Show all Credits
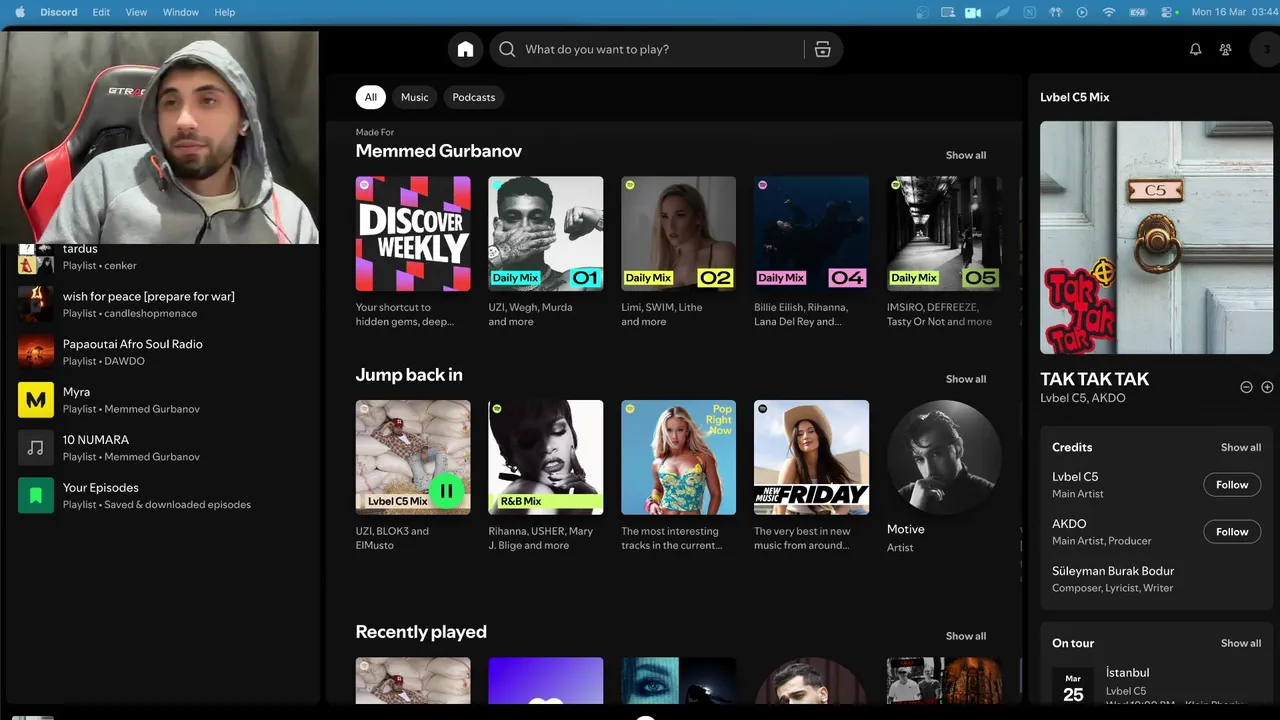 [x=1241, y=447]
